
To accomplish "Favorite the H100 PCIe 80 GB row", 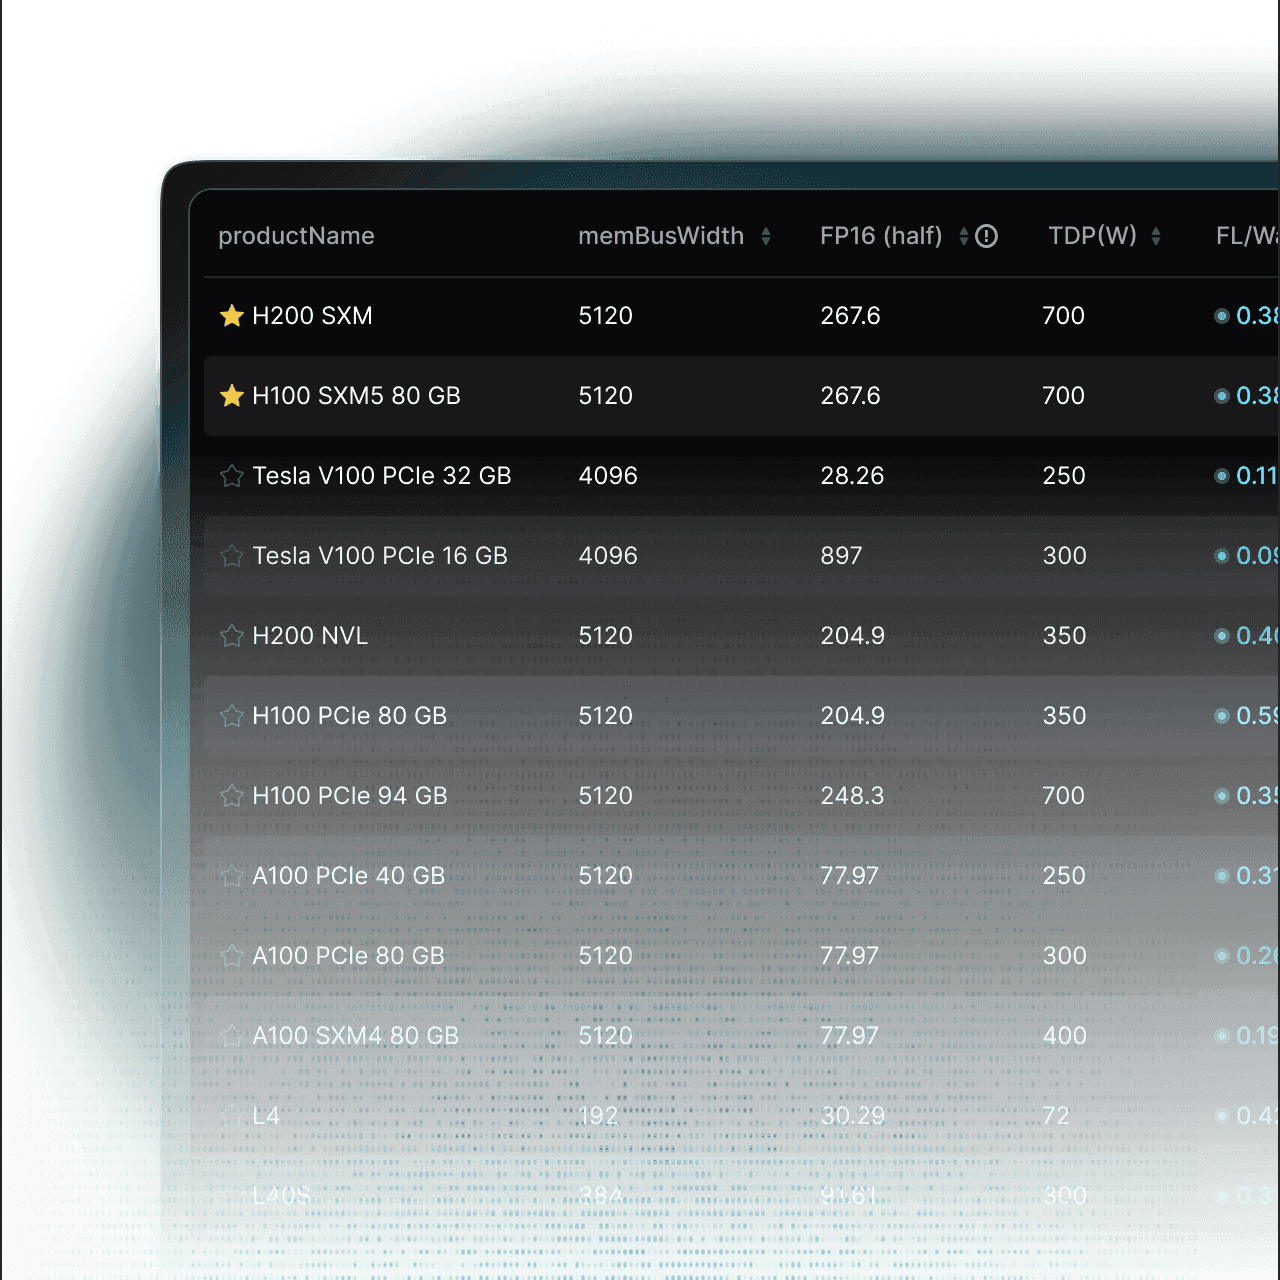I will (232, 716).
